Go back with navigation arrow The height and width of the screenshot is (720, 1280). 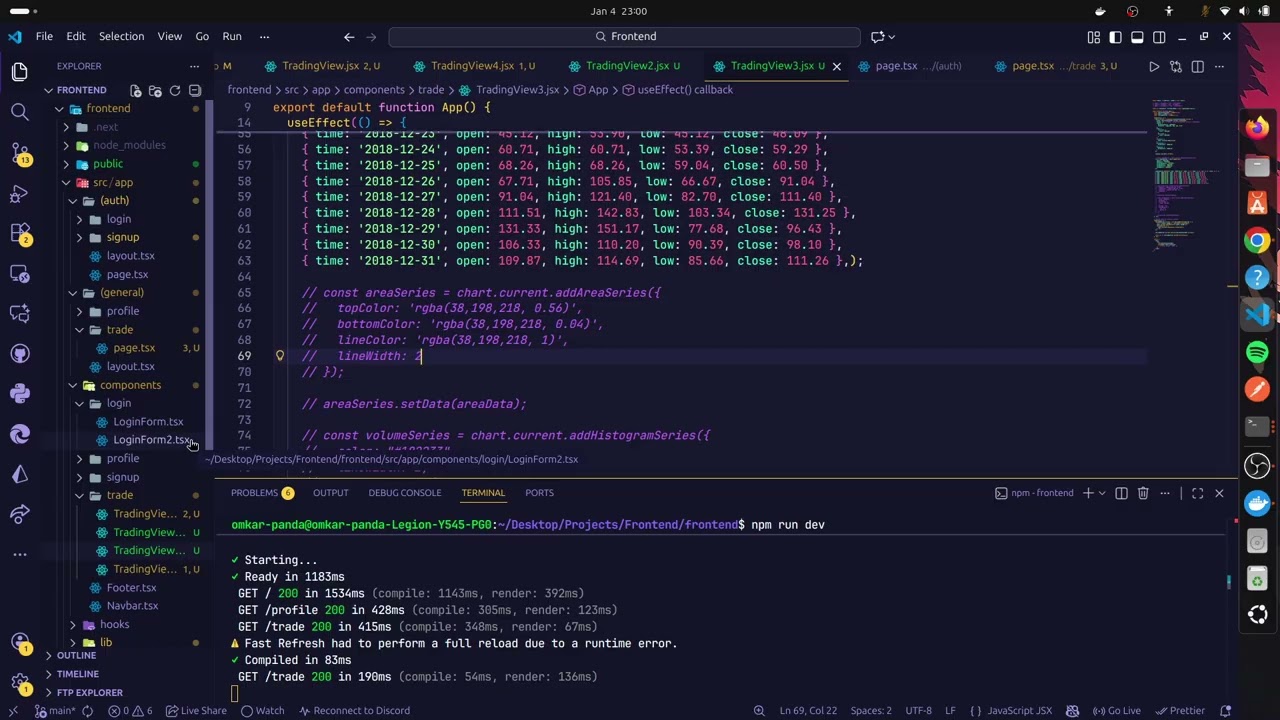click(349, 37)
